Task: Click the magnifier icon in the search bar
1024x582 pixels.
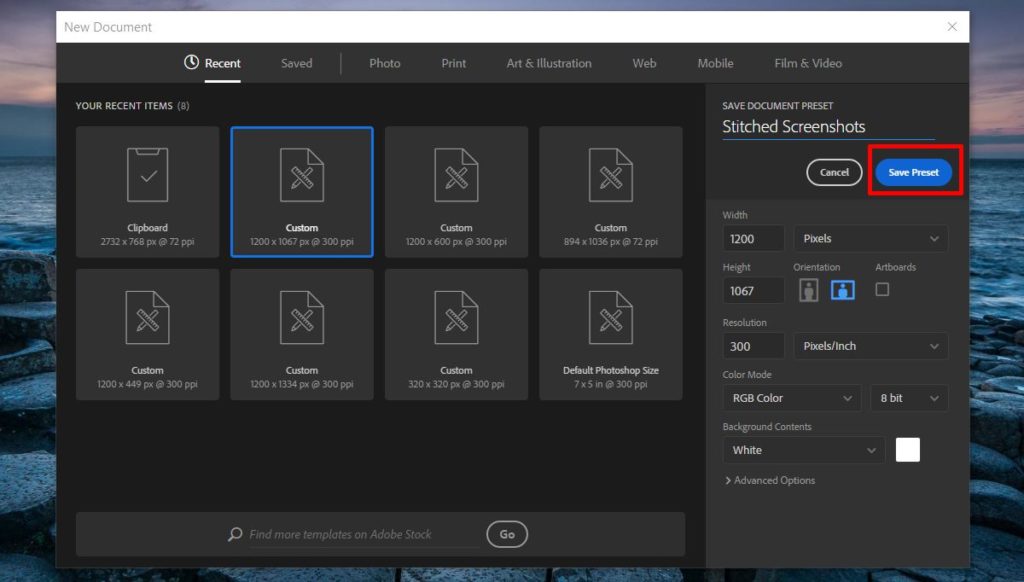Action: (233, 534)
